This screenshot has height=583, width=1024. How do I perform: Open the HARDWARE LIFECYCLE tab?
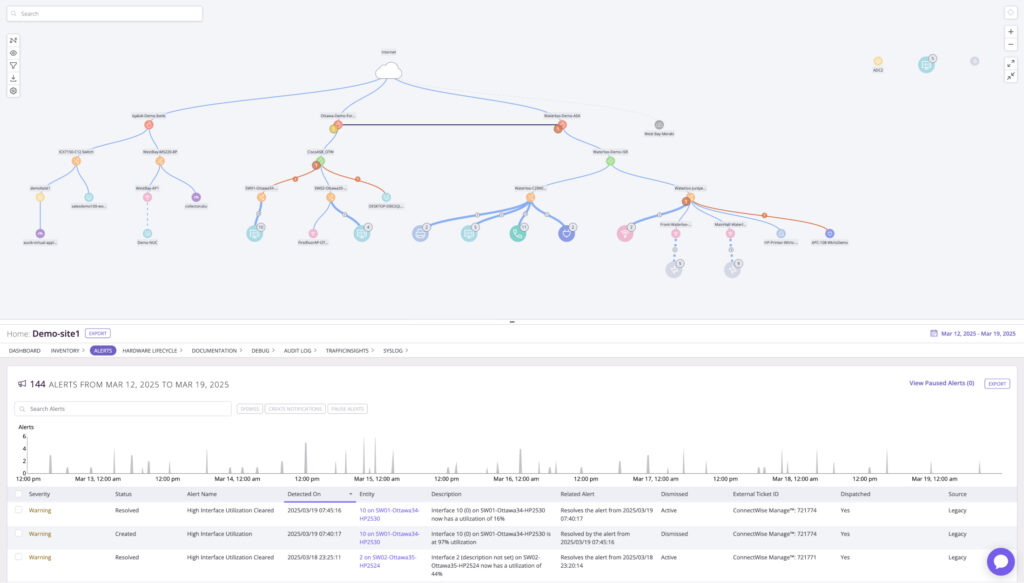tap(148, 350)
